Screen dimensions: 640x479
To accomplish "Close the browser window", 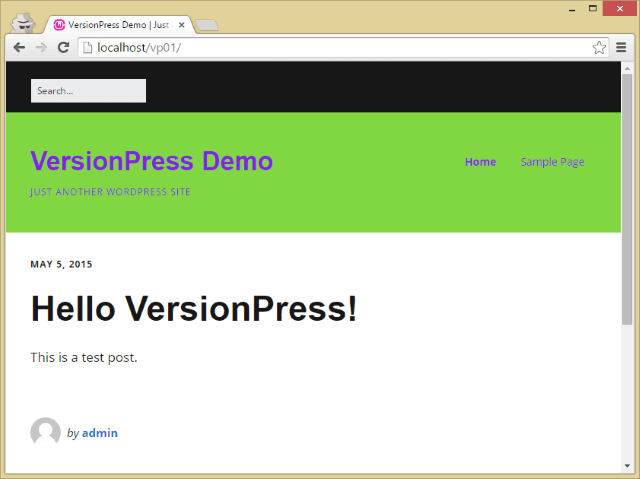I will 620,9.
